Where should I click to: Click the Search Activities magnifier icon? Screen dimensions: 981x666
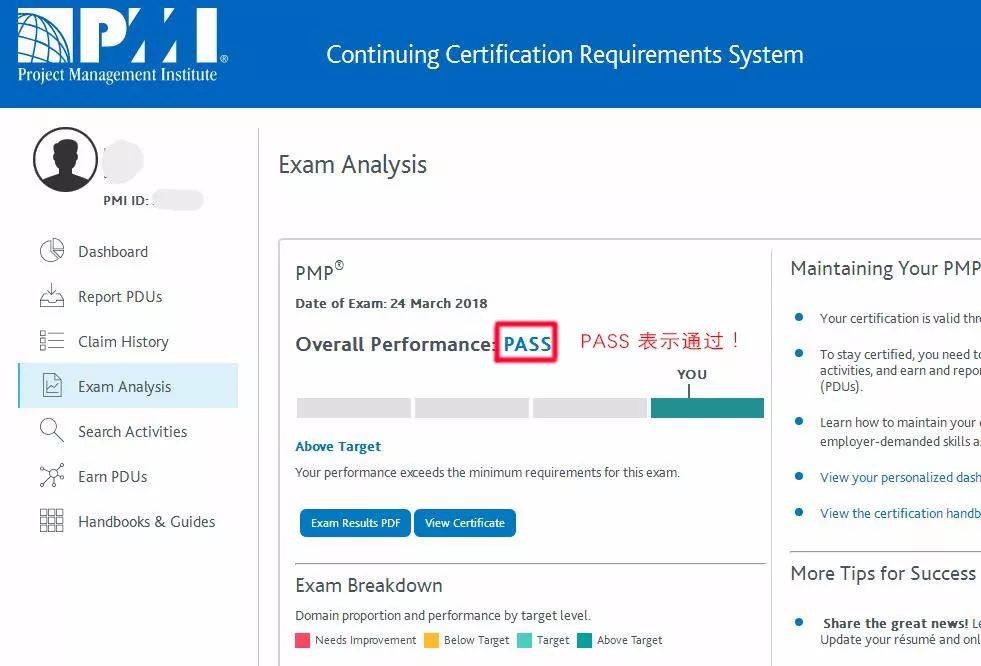point(52,431)
